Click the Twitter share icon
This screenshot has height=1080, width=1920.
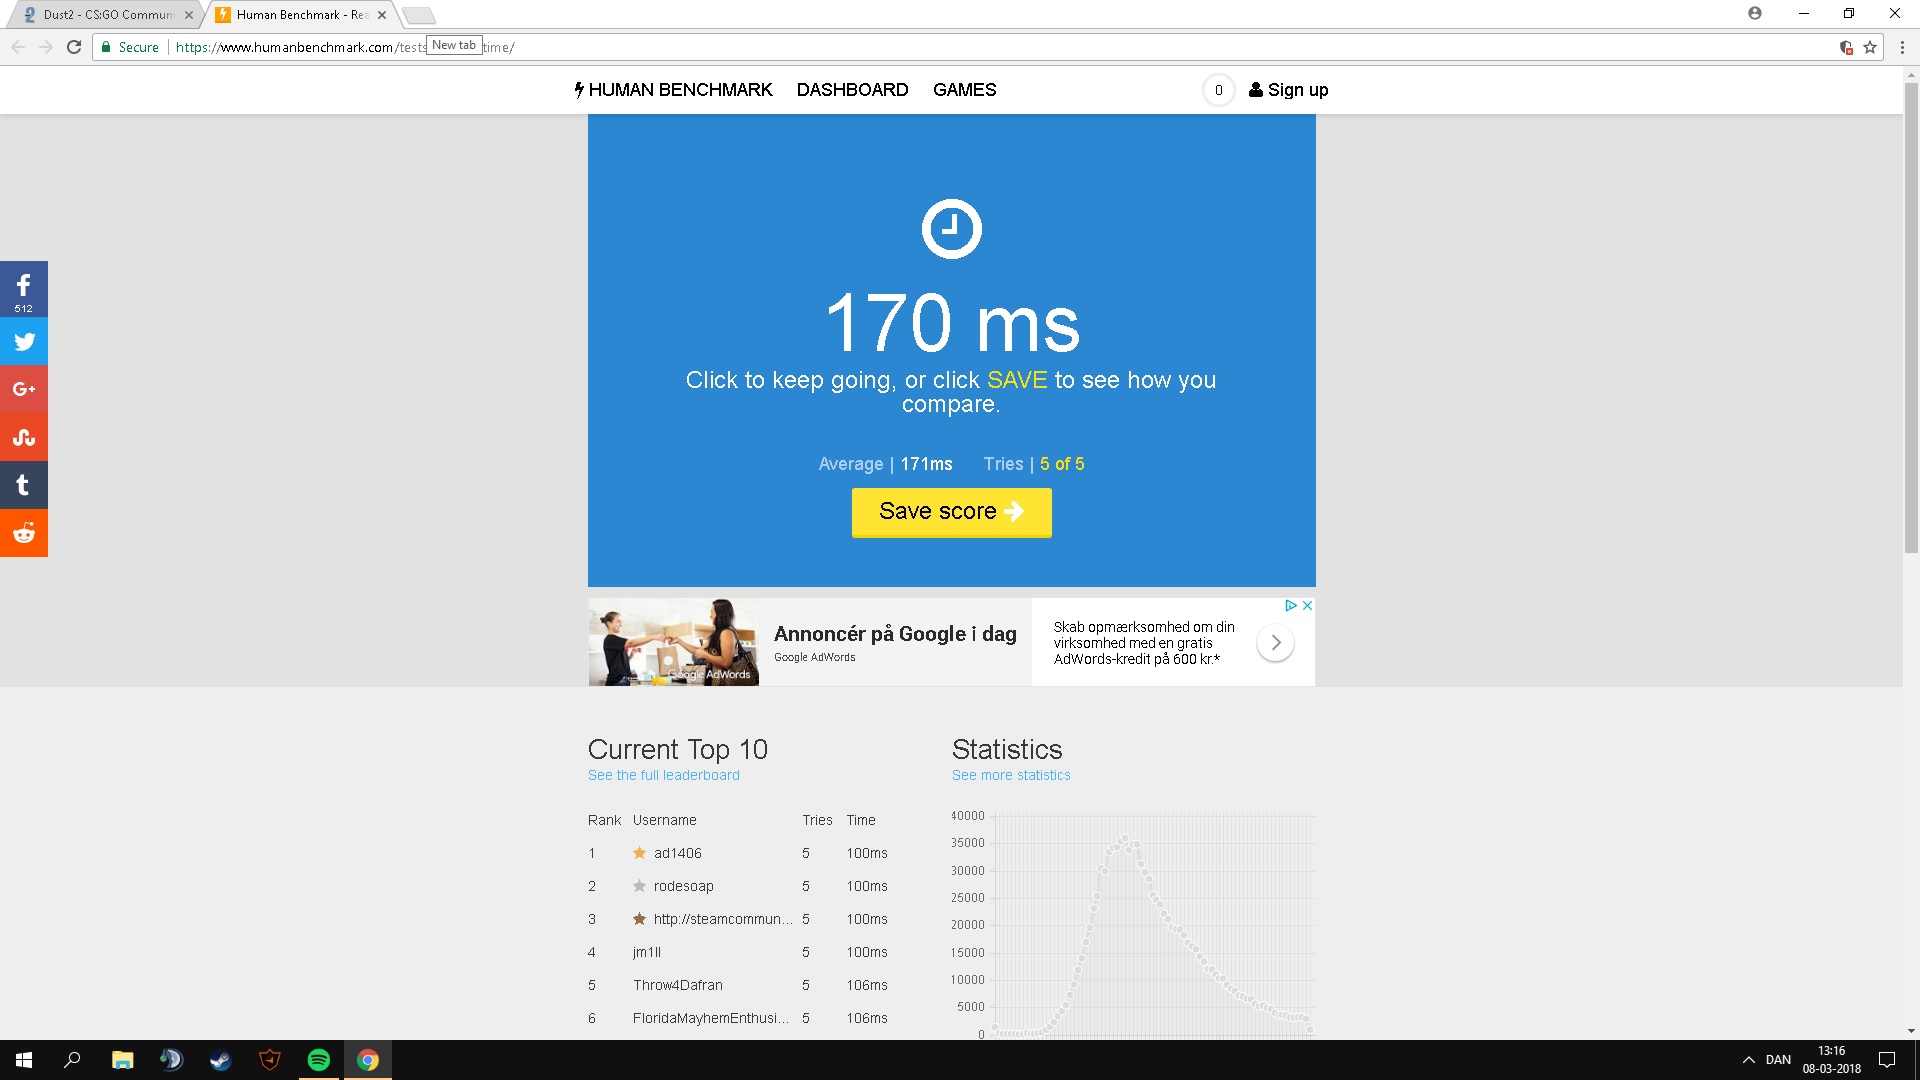pos(24,342)
